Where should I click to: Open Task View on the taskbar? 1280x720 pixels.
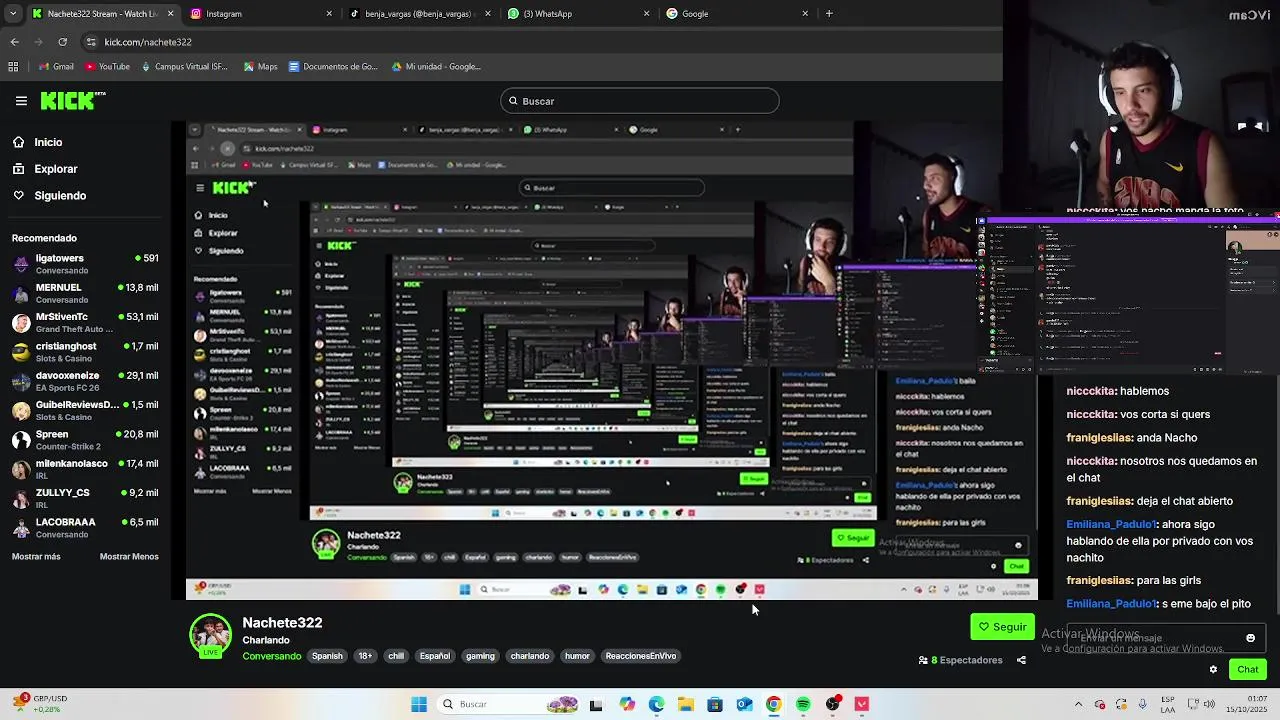(x=596, y=705)
